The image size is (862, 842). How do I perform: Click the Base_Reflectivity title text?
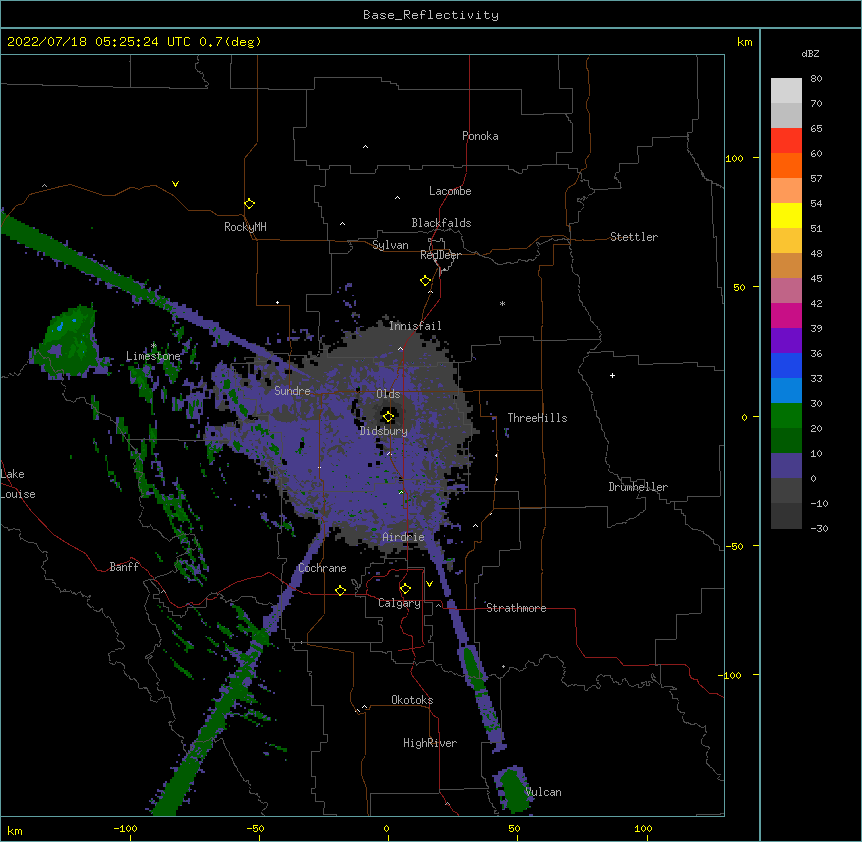pos(431,15)
